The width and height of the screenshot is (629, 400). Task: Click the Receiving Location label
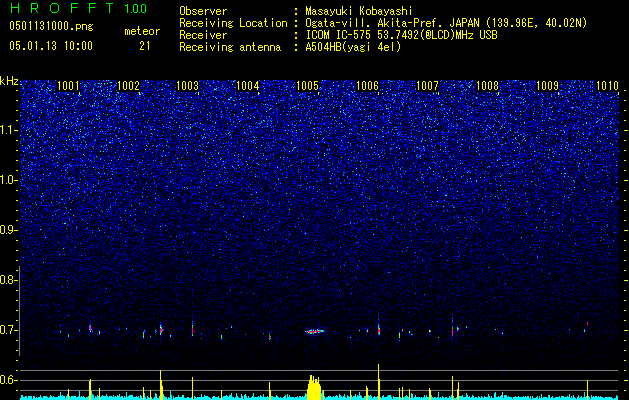[x=233, y=23]
